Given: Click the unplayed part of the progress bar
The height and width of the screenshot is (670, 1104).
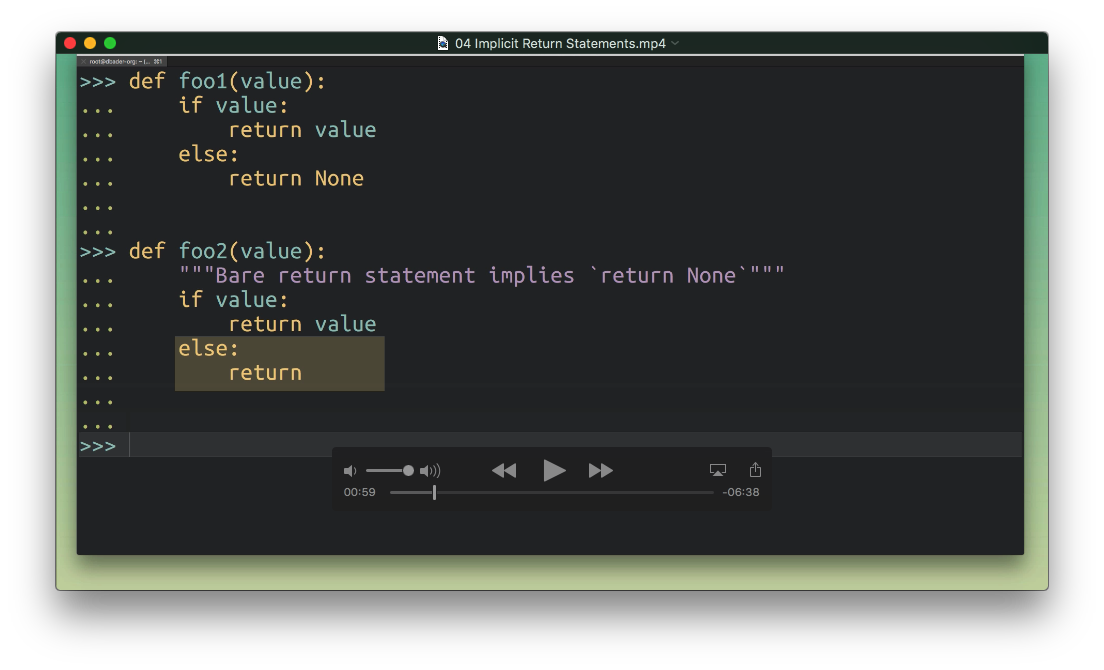Looking at the screenshot, I should 580,492.
